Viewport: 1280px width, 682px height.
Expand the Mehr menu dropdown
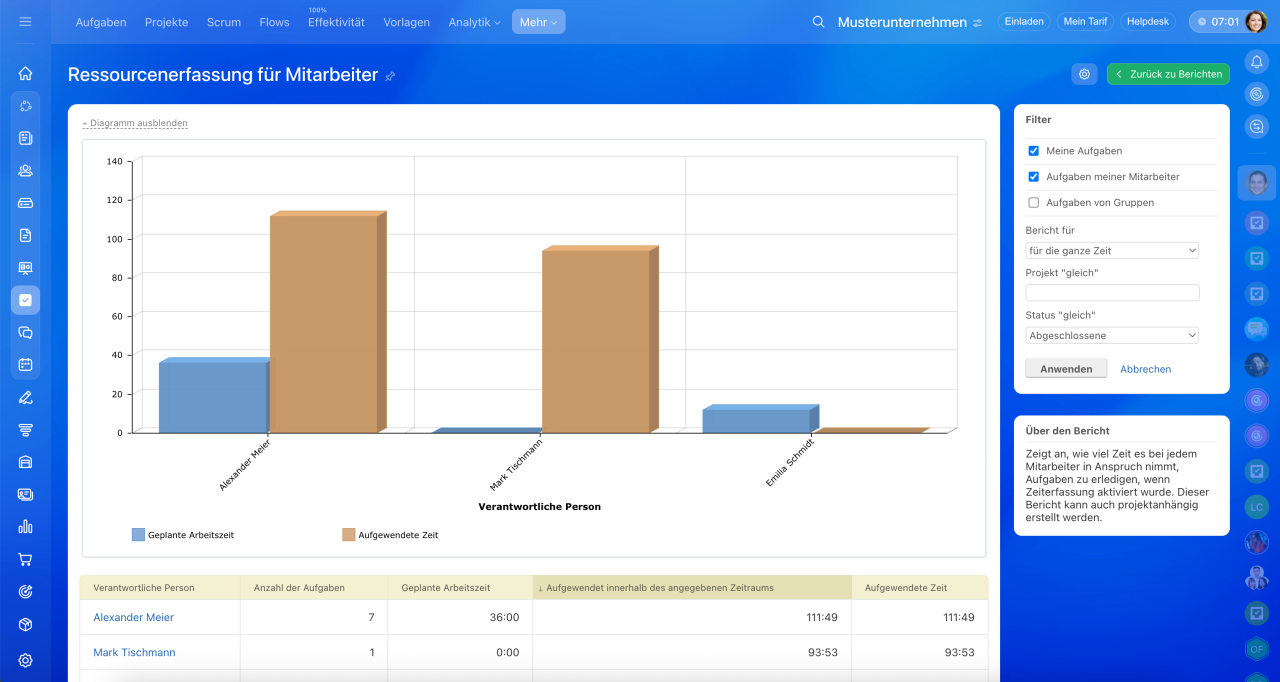coord(538,22)
